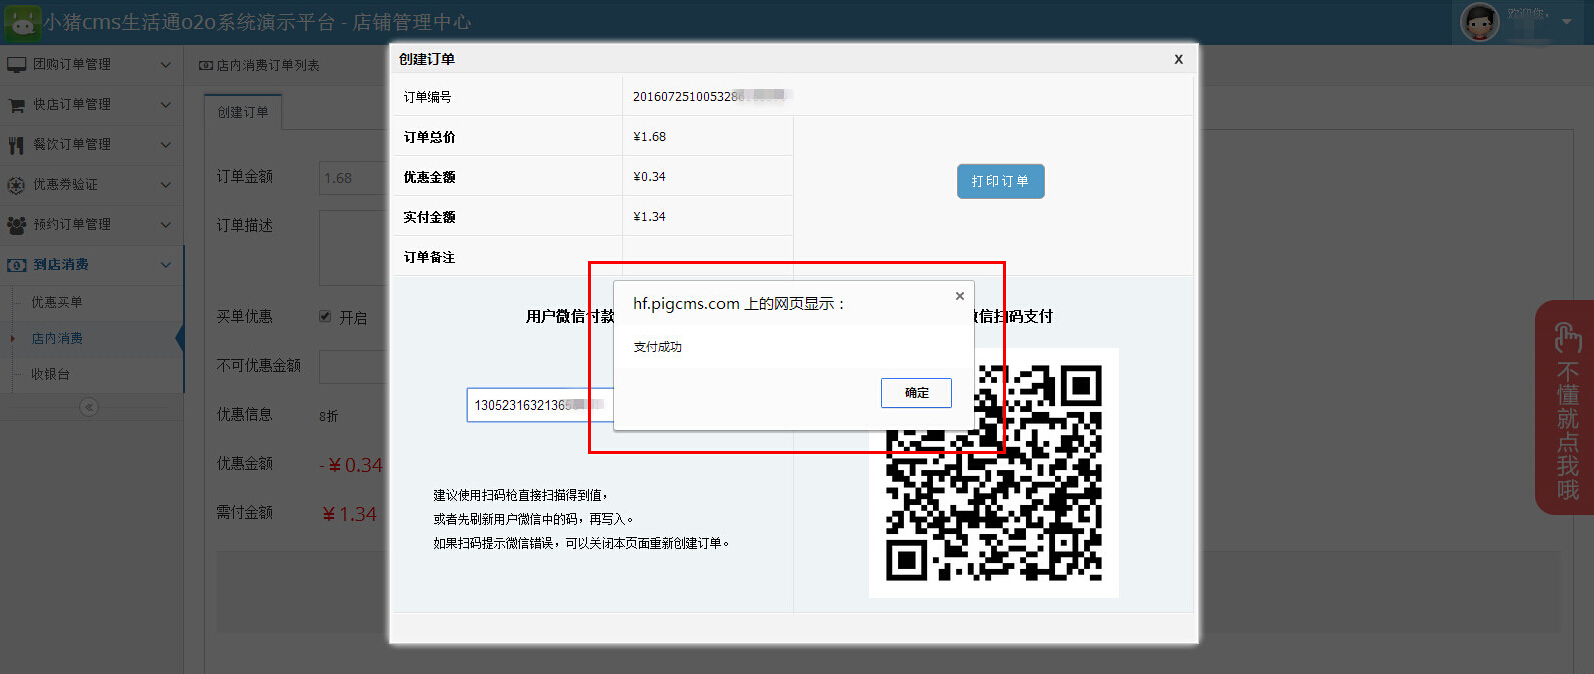Click the 实付金额 value ¥1.34
1594x674 pixels.
pos(650,217)
